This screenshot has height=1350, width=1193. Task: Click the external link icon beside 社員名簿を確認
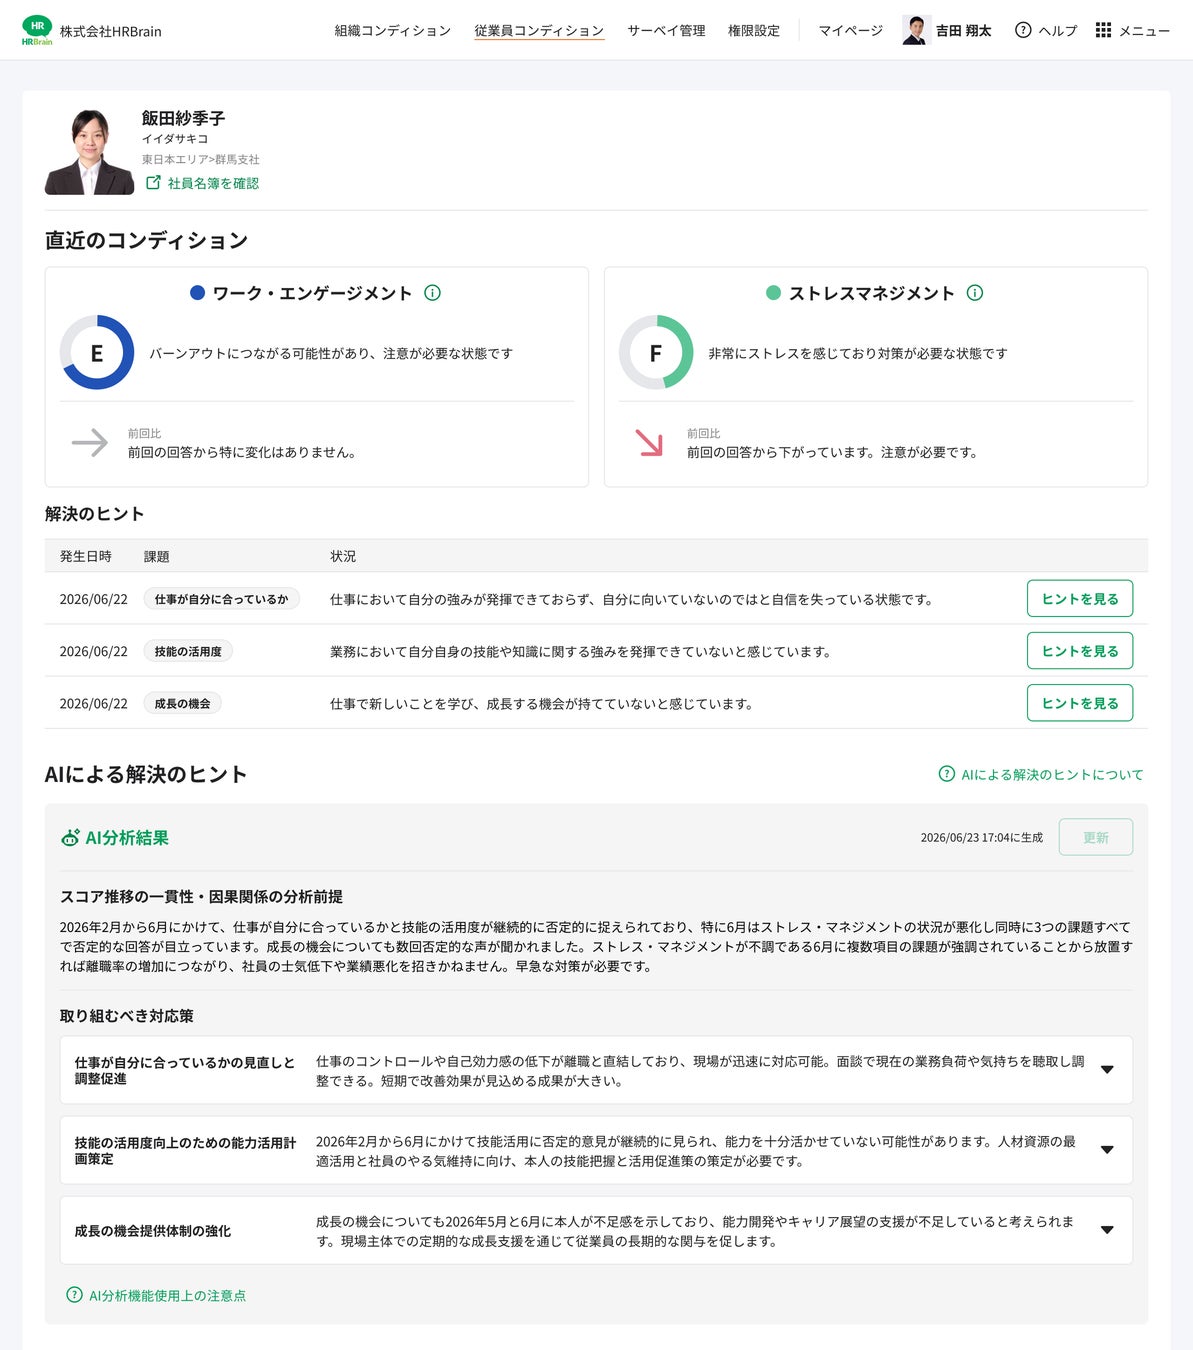pyautogui.click(x=153, y=183)
